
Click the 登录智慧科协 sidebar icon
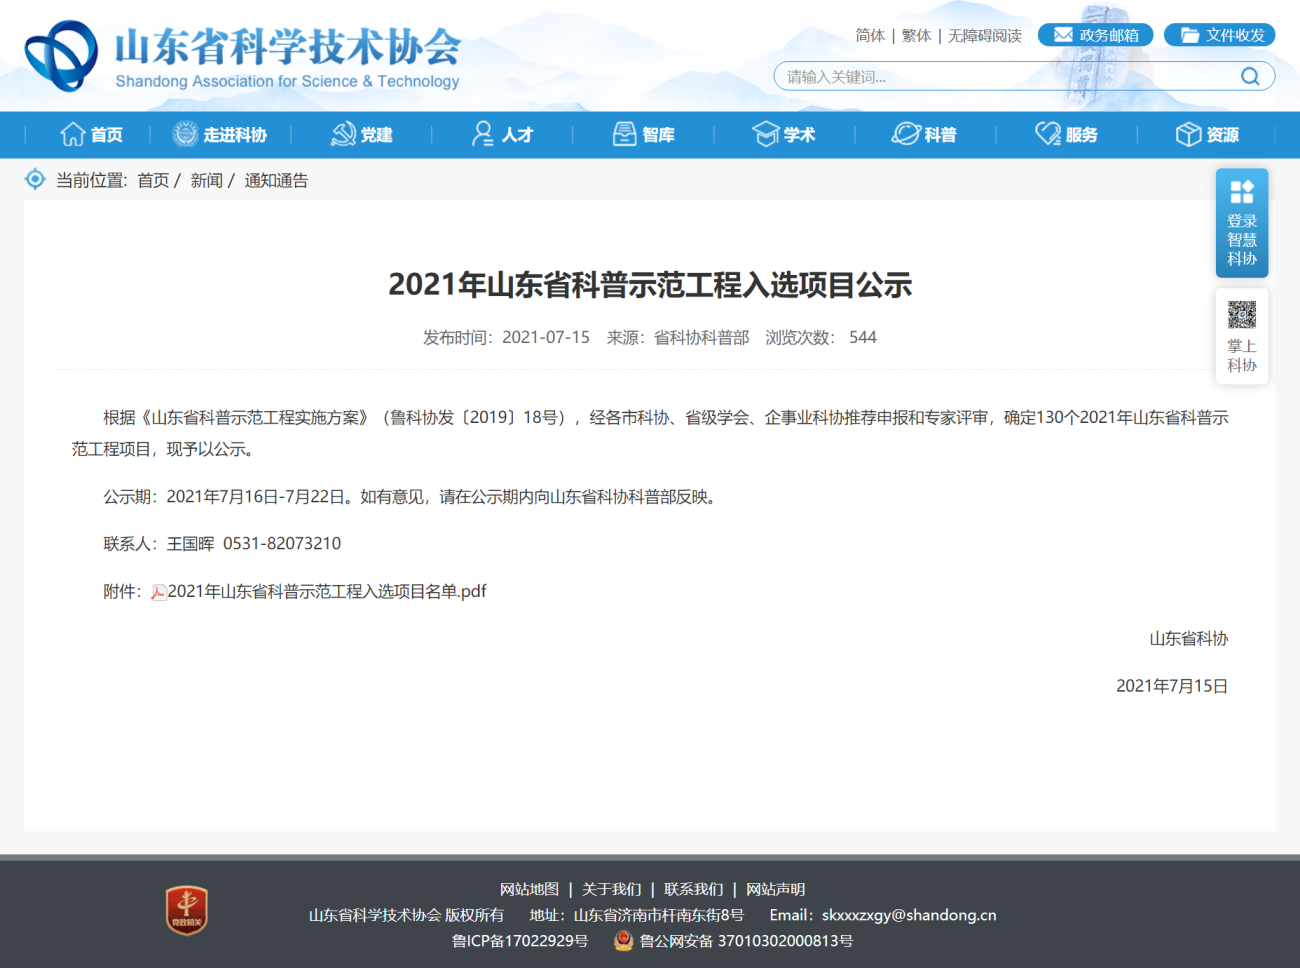pyautogui.click(x=1242, y=193)
